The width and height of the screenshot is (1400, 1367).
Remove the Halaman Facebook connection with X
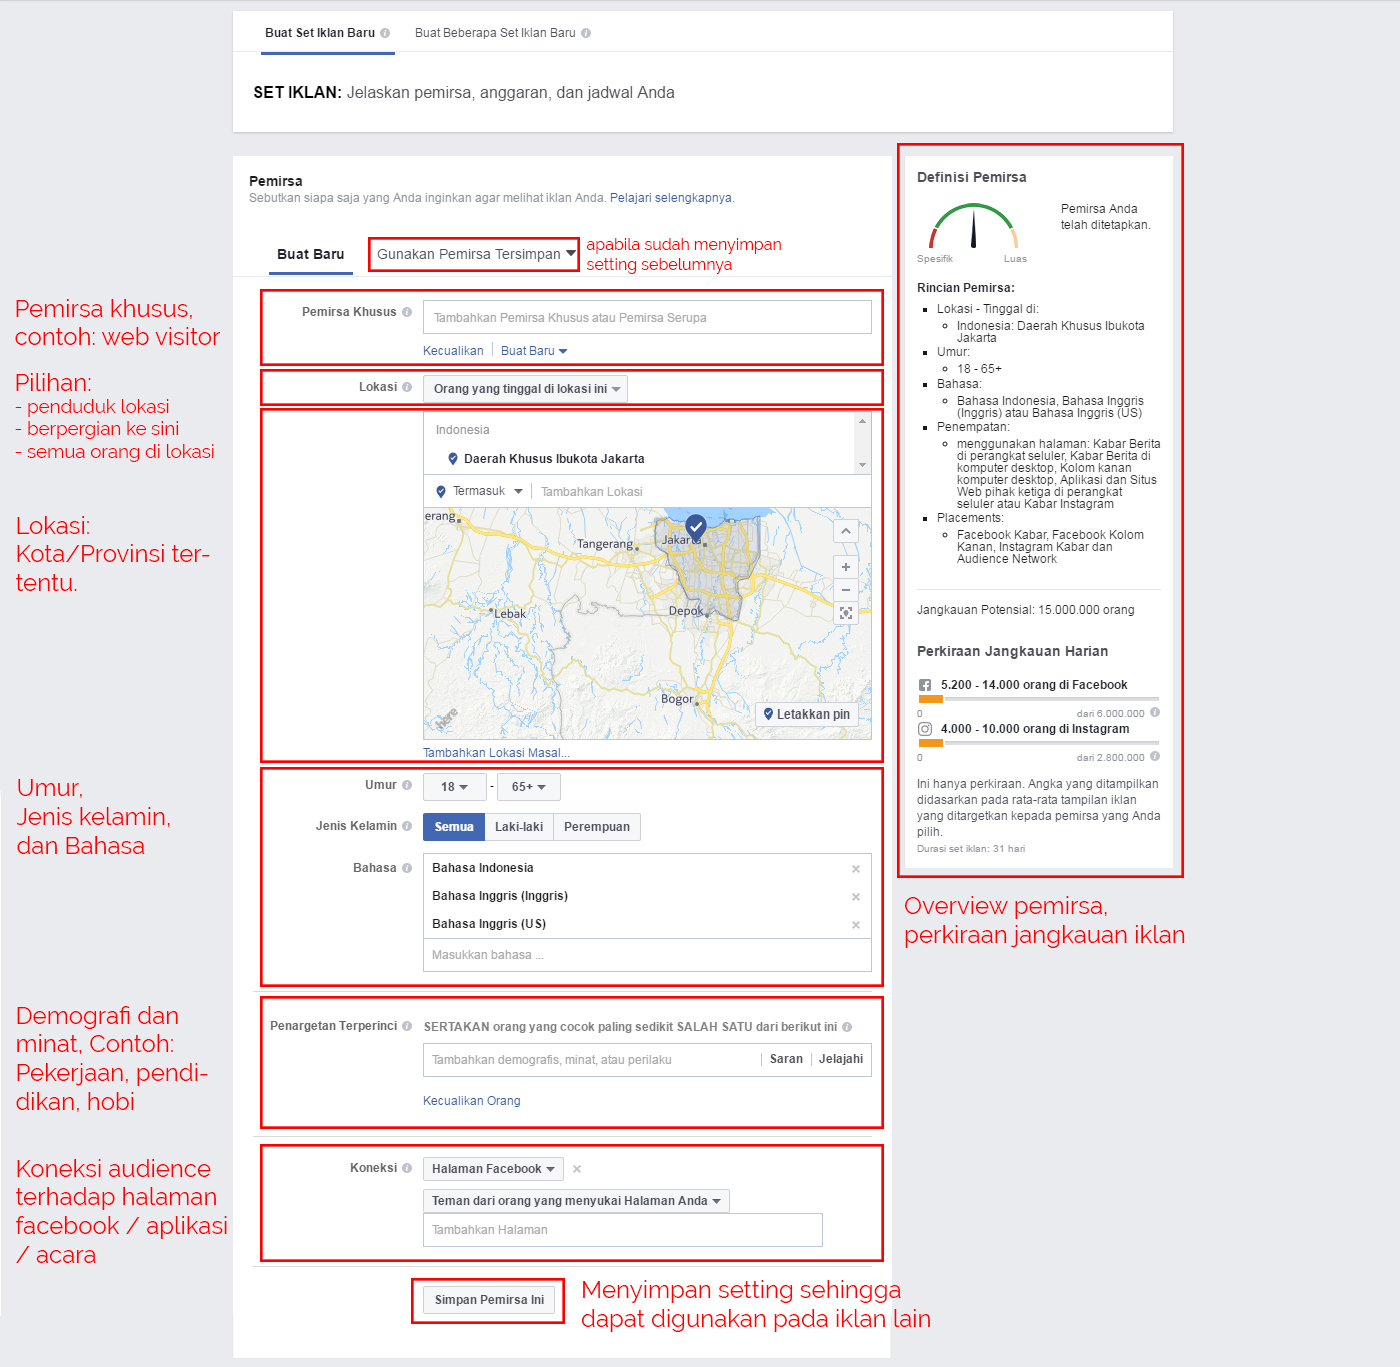pyautogui.click(x=577, y=1169)
